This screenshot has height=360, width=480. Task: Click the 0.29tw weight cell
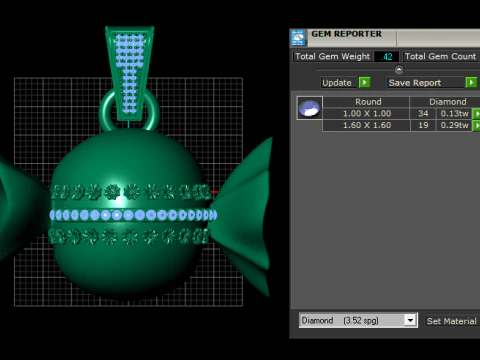(454, 125)
